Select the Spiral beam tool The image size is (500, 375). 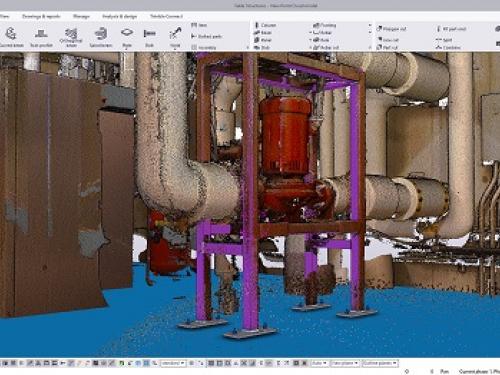click(x=100, y=37)
